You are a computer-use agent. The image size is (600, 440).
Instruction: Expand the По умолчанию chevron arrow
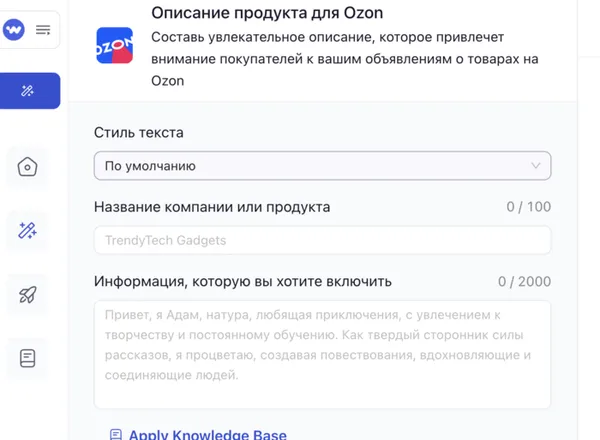pos(535,166)
